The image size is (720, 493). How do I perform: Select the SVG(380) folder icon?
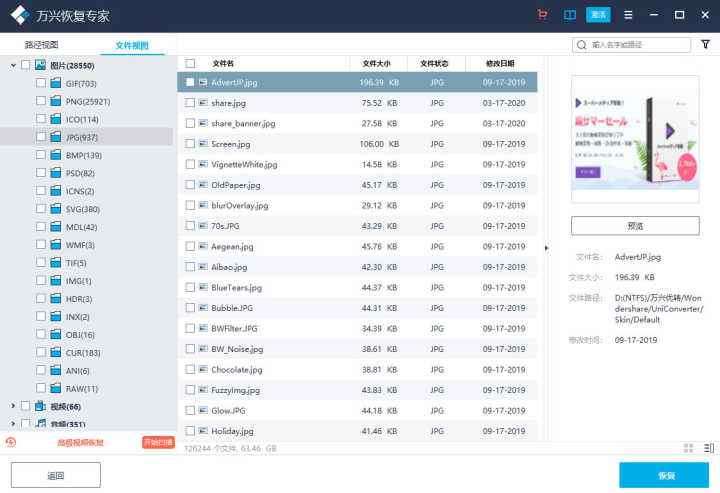click(56, 208)
